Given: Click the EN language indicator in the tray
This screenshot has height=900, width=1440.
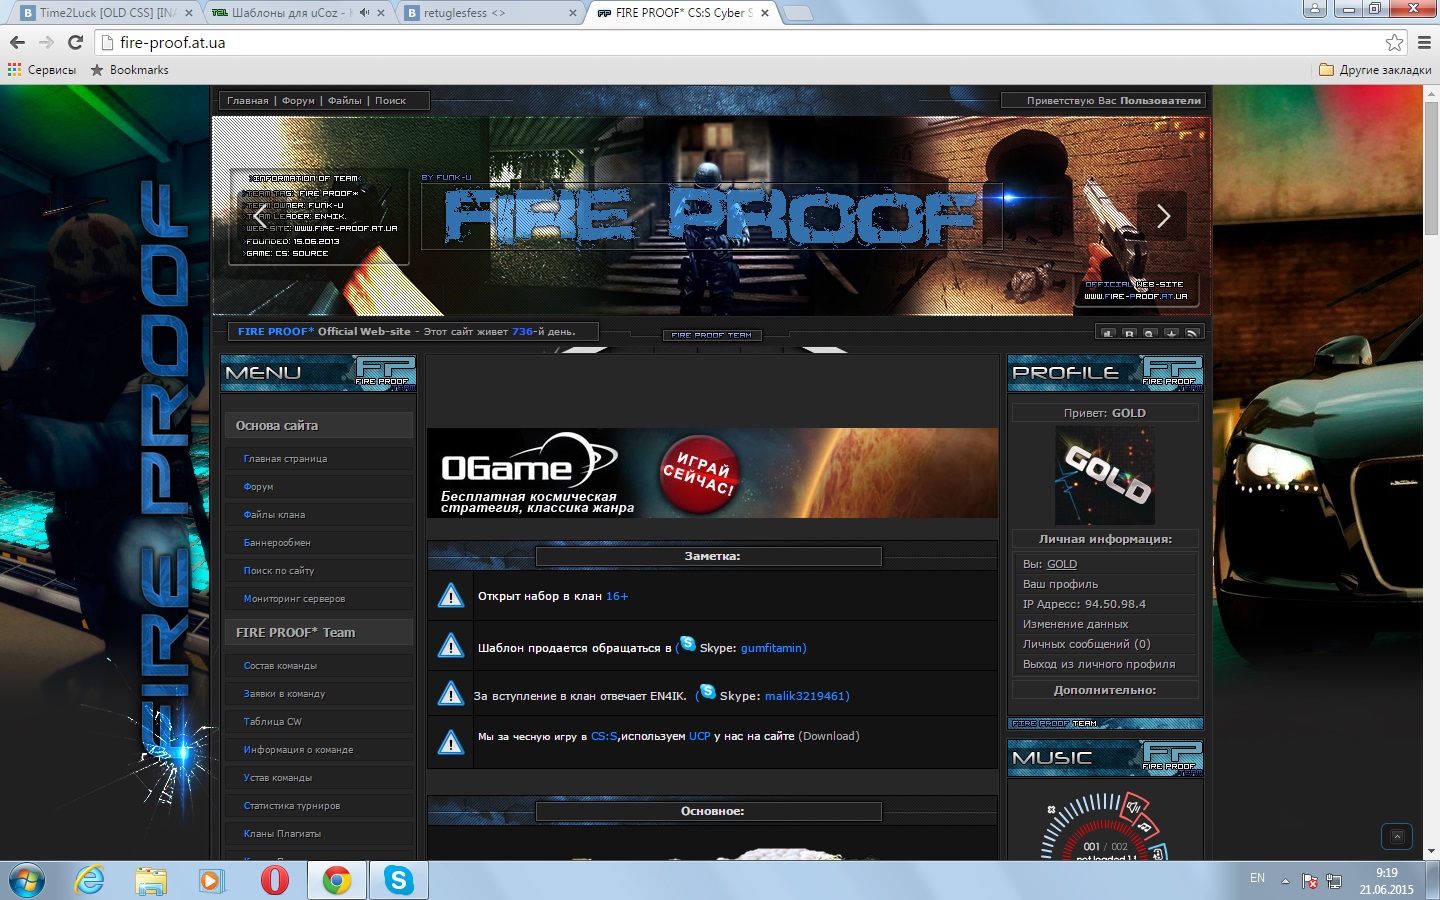Looking at the screenshot, I should point(1257,878).
